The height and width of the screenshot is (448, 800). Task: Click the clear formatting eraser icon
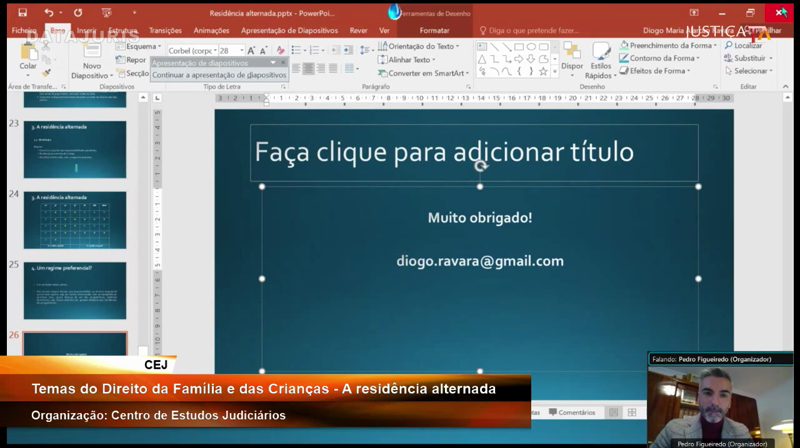click(x=280, y=50)
